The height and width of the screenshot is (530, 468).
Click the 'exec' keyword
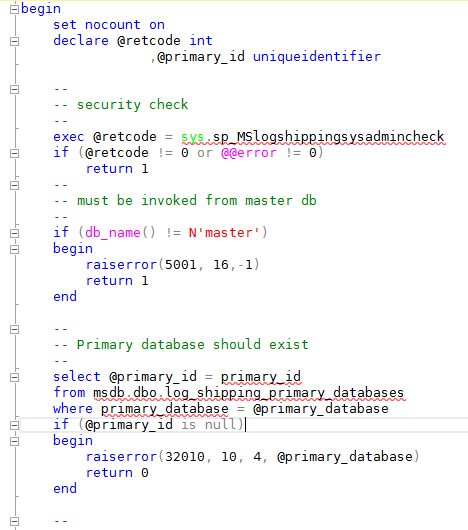click(x=69, y=137)
